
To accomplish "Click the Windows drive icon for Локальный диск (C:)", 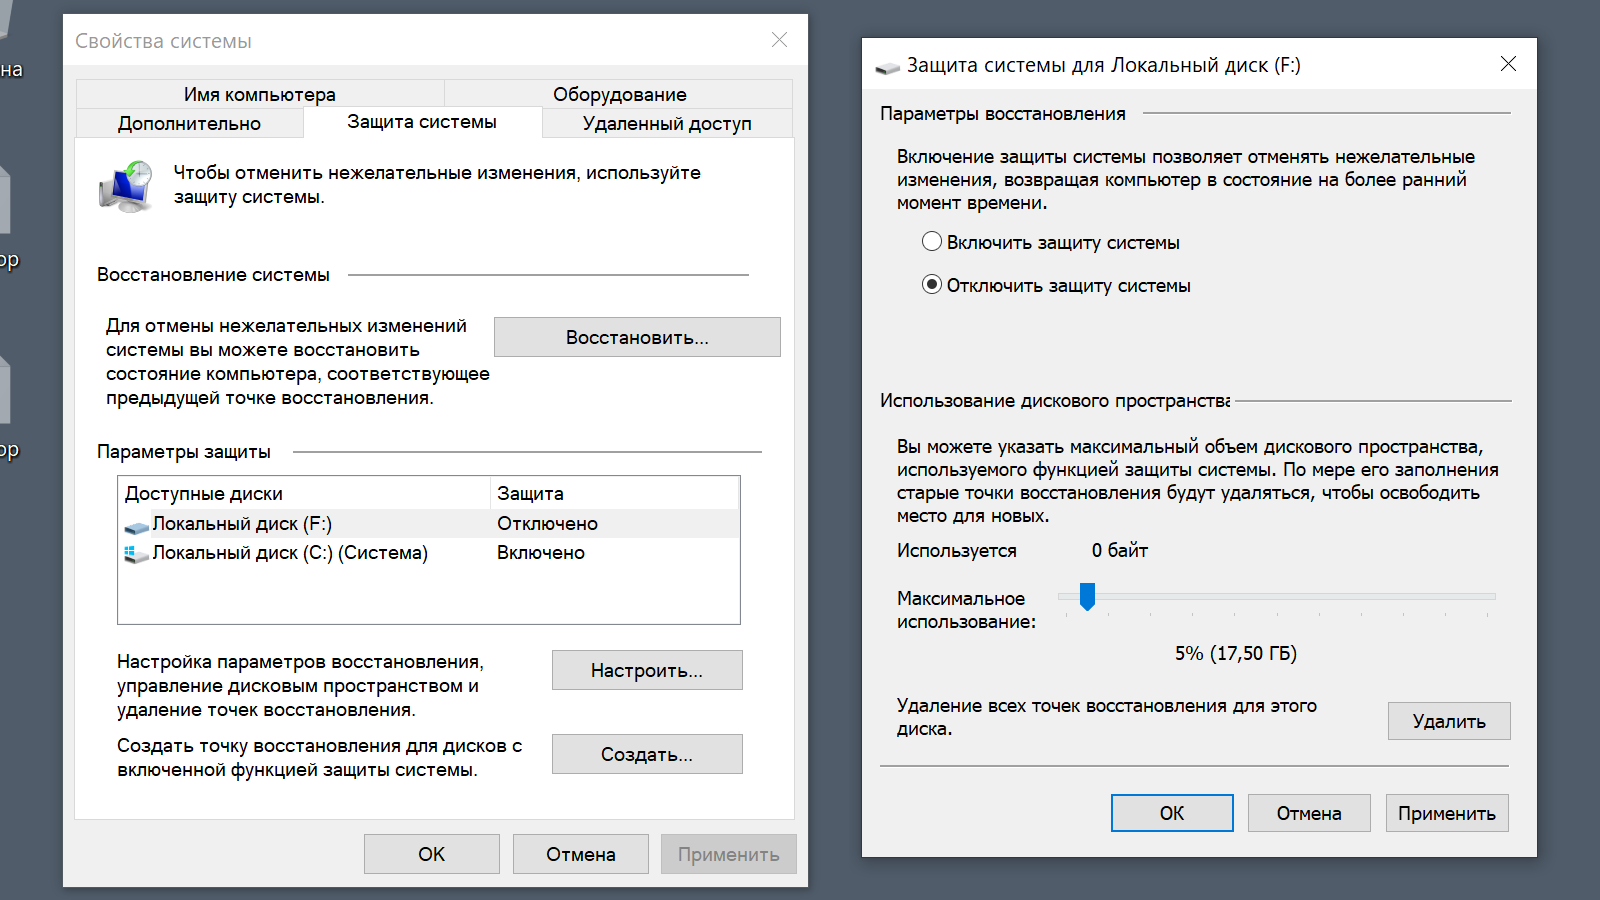I will pyautogui.click(x=136, y=554).
